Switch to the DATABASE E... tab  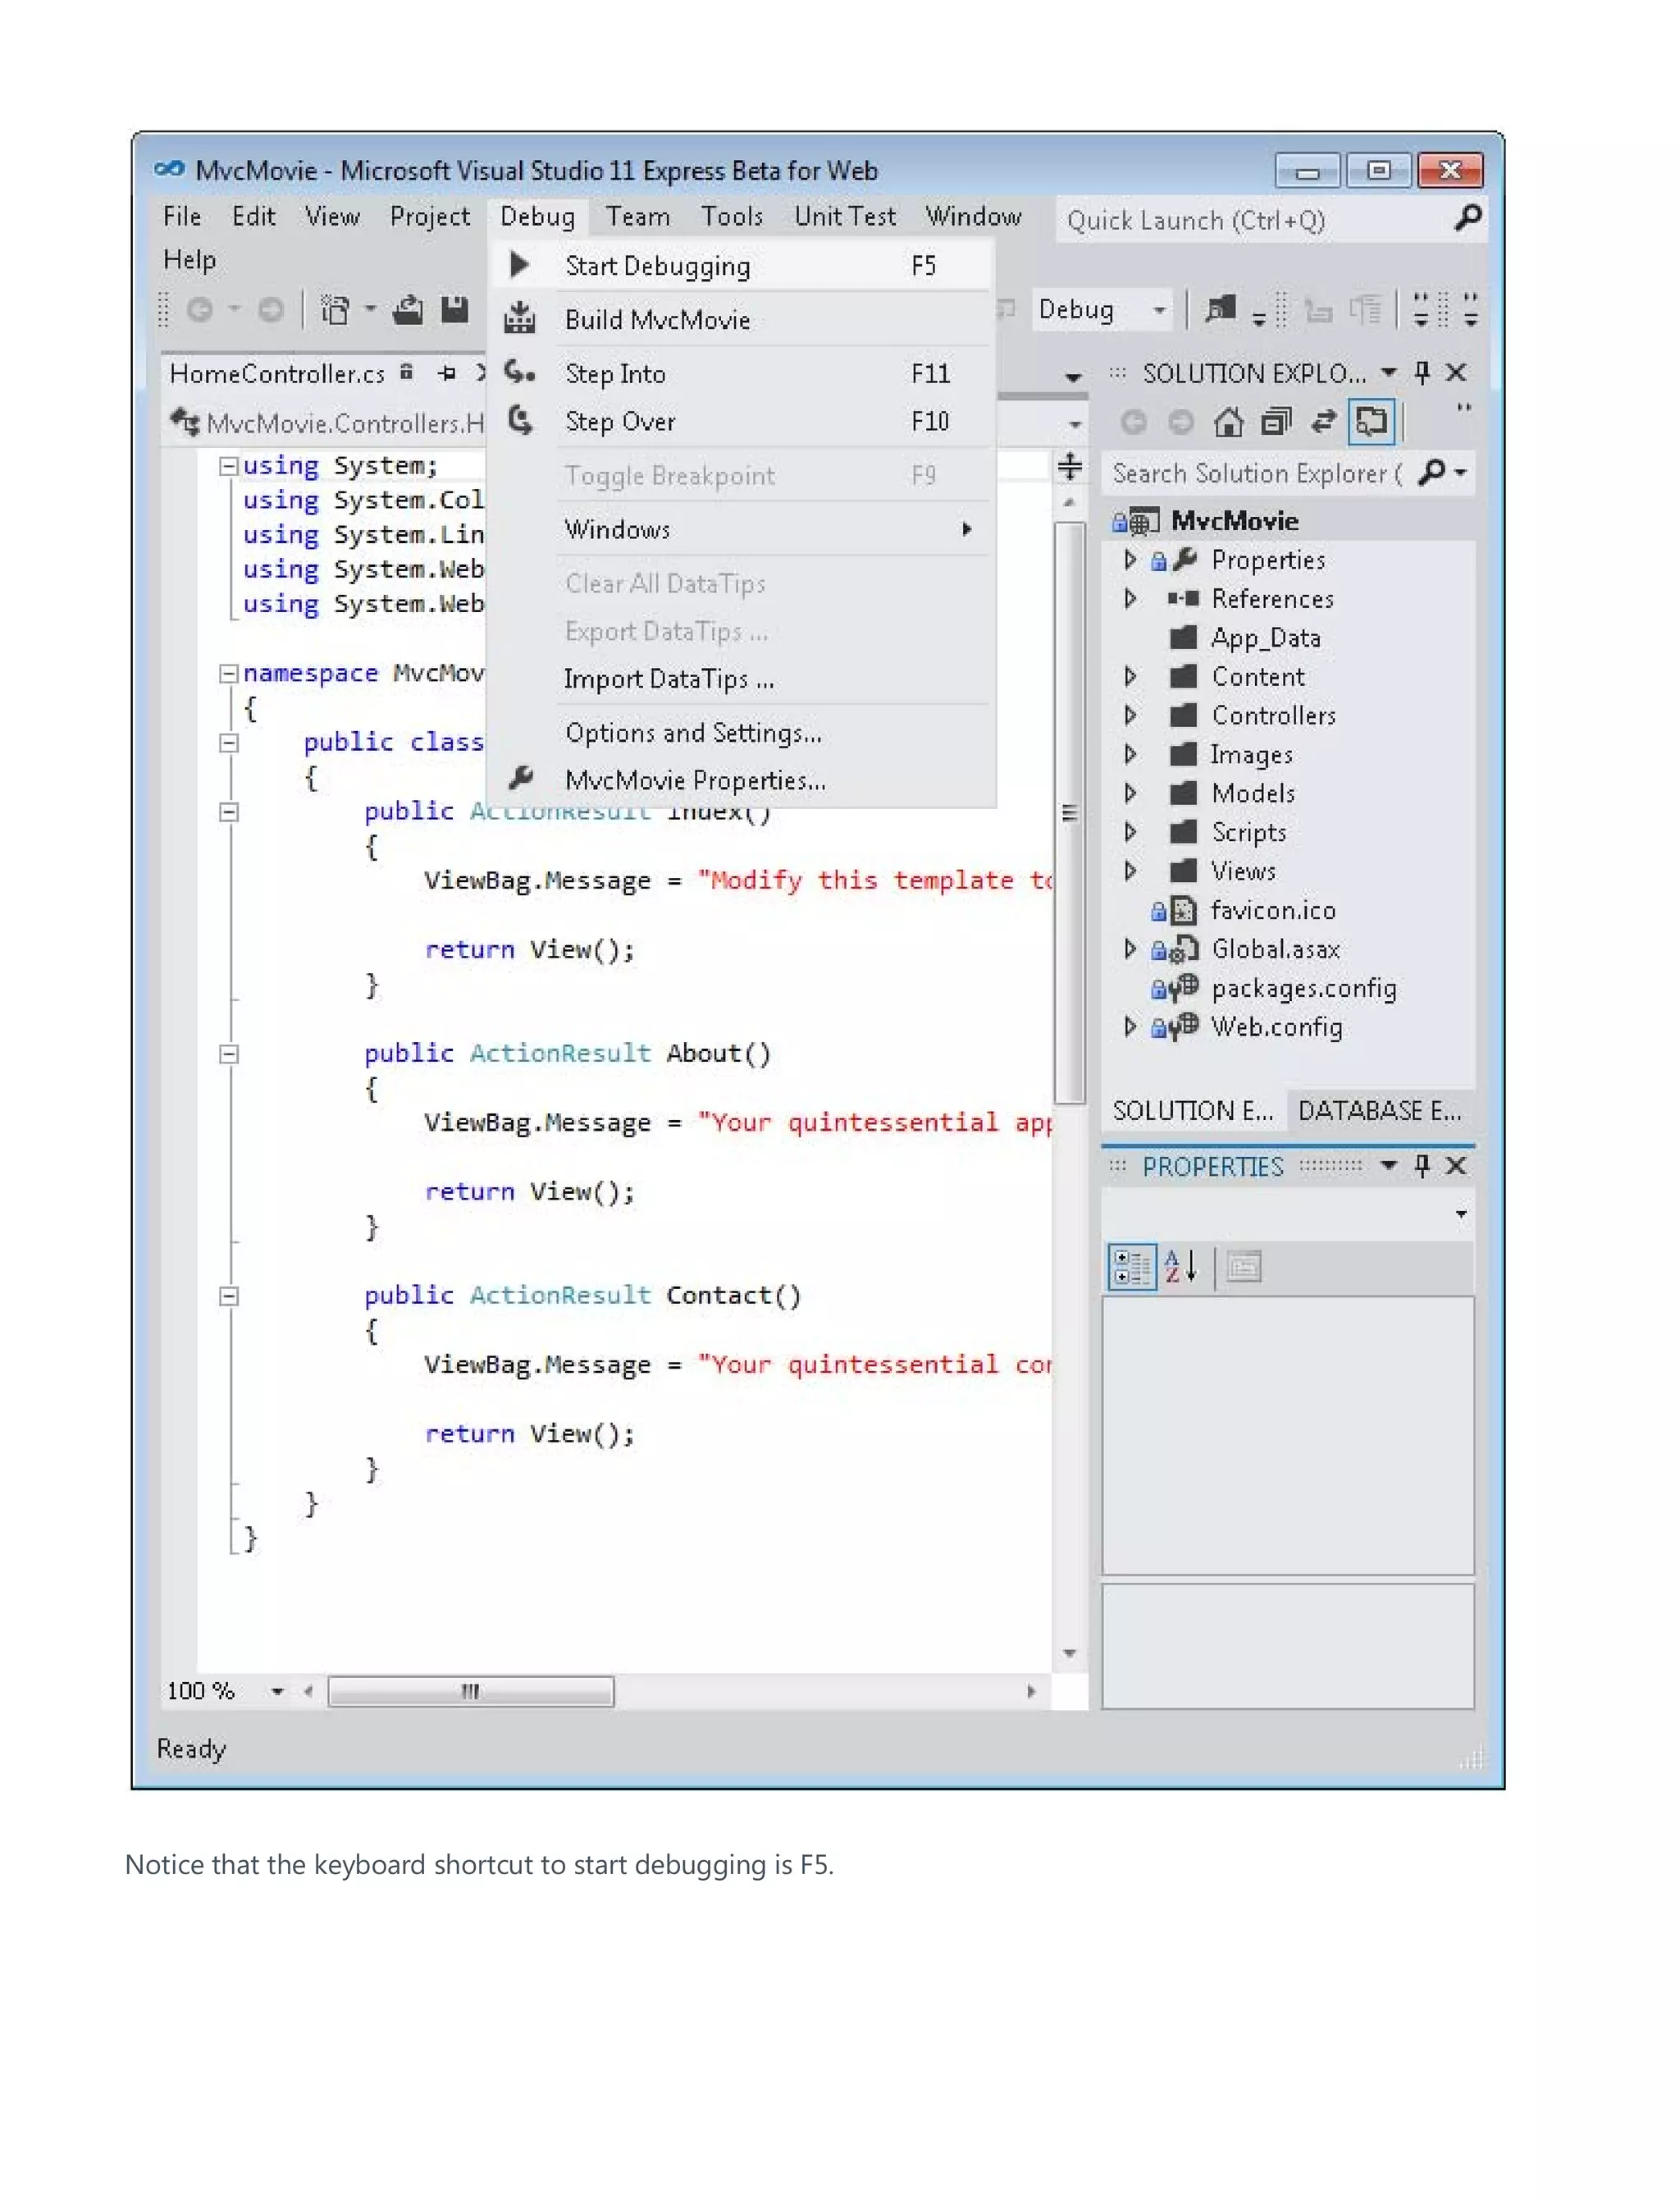[1380, 1111]
